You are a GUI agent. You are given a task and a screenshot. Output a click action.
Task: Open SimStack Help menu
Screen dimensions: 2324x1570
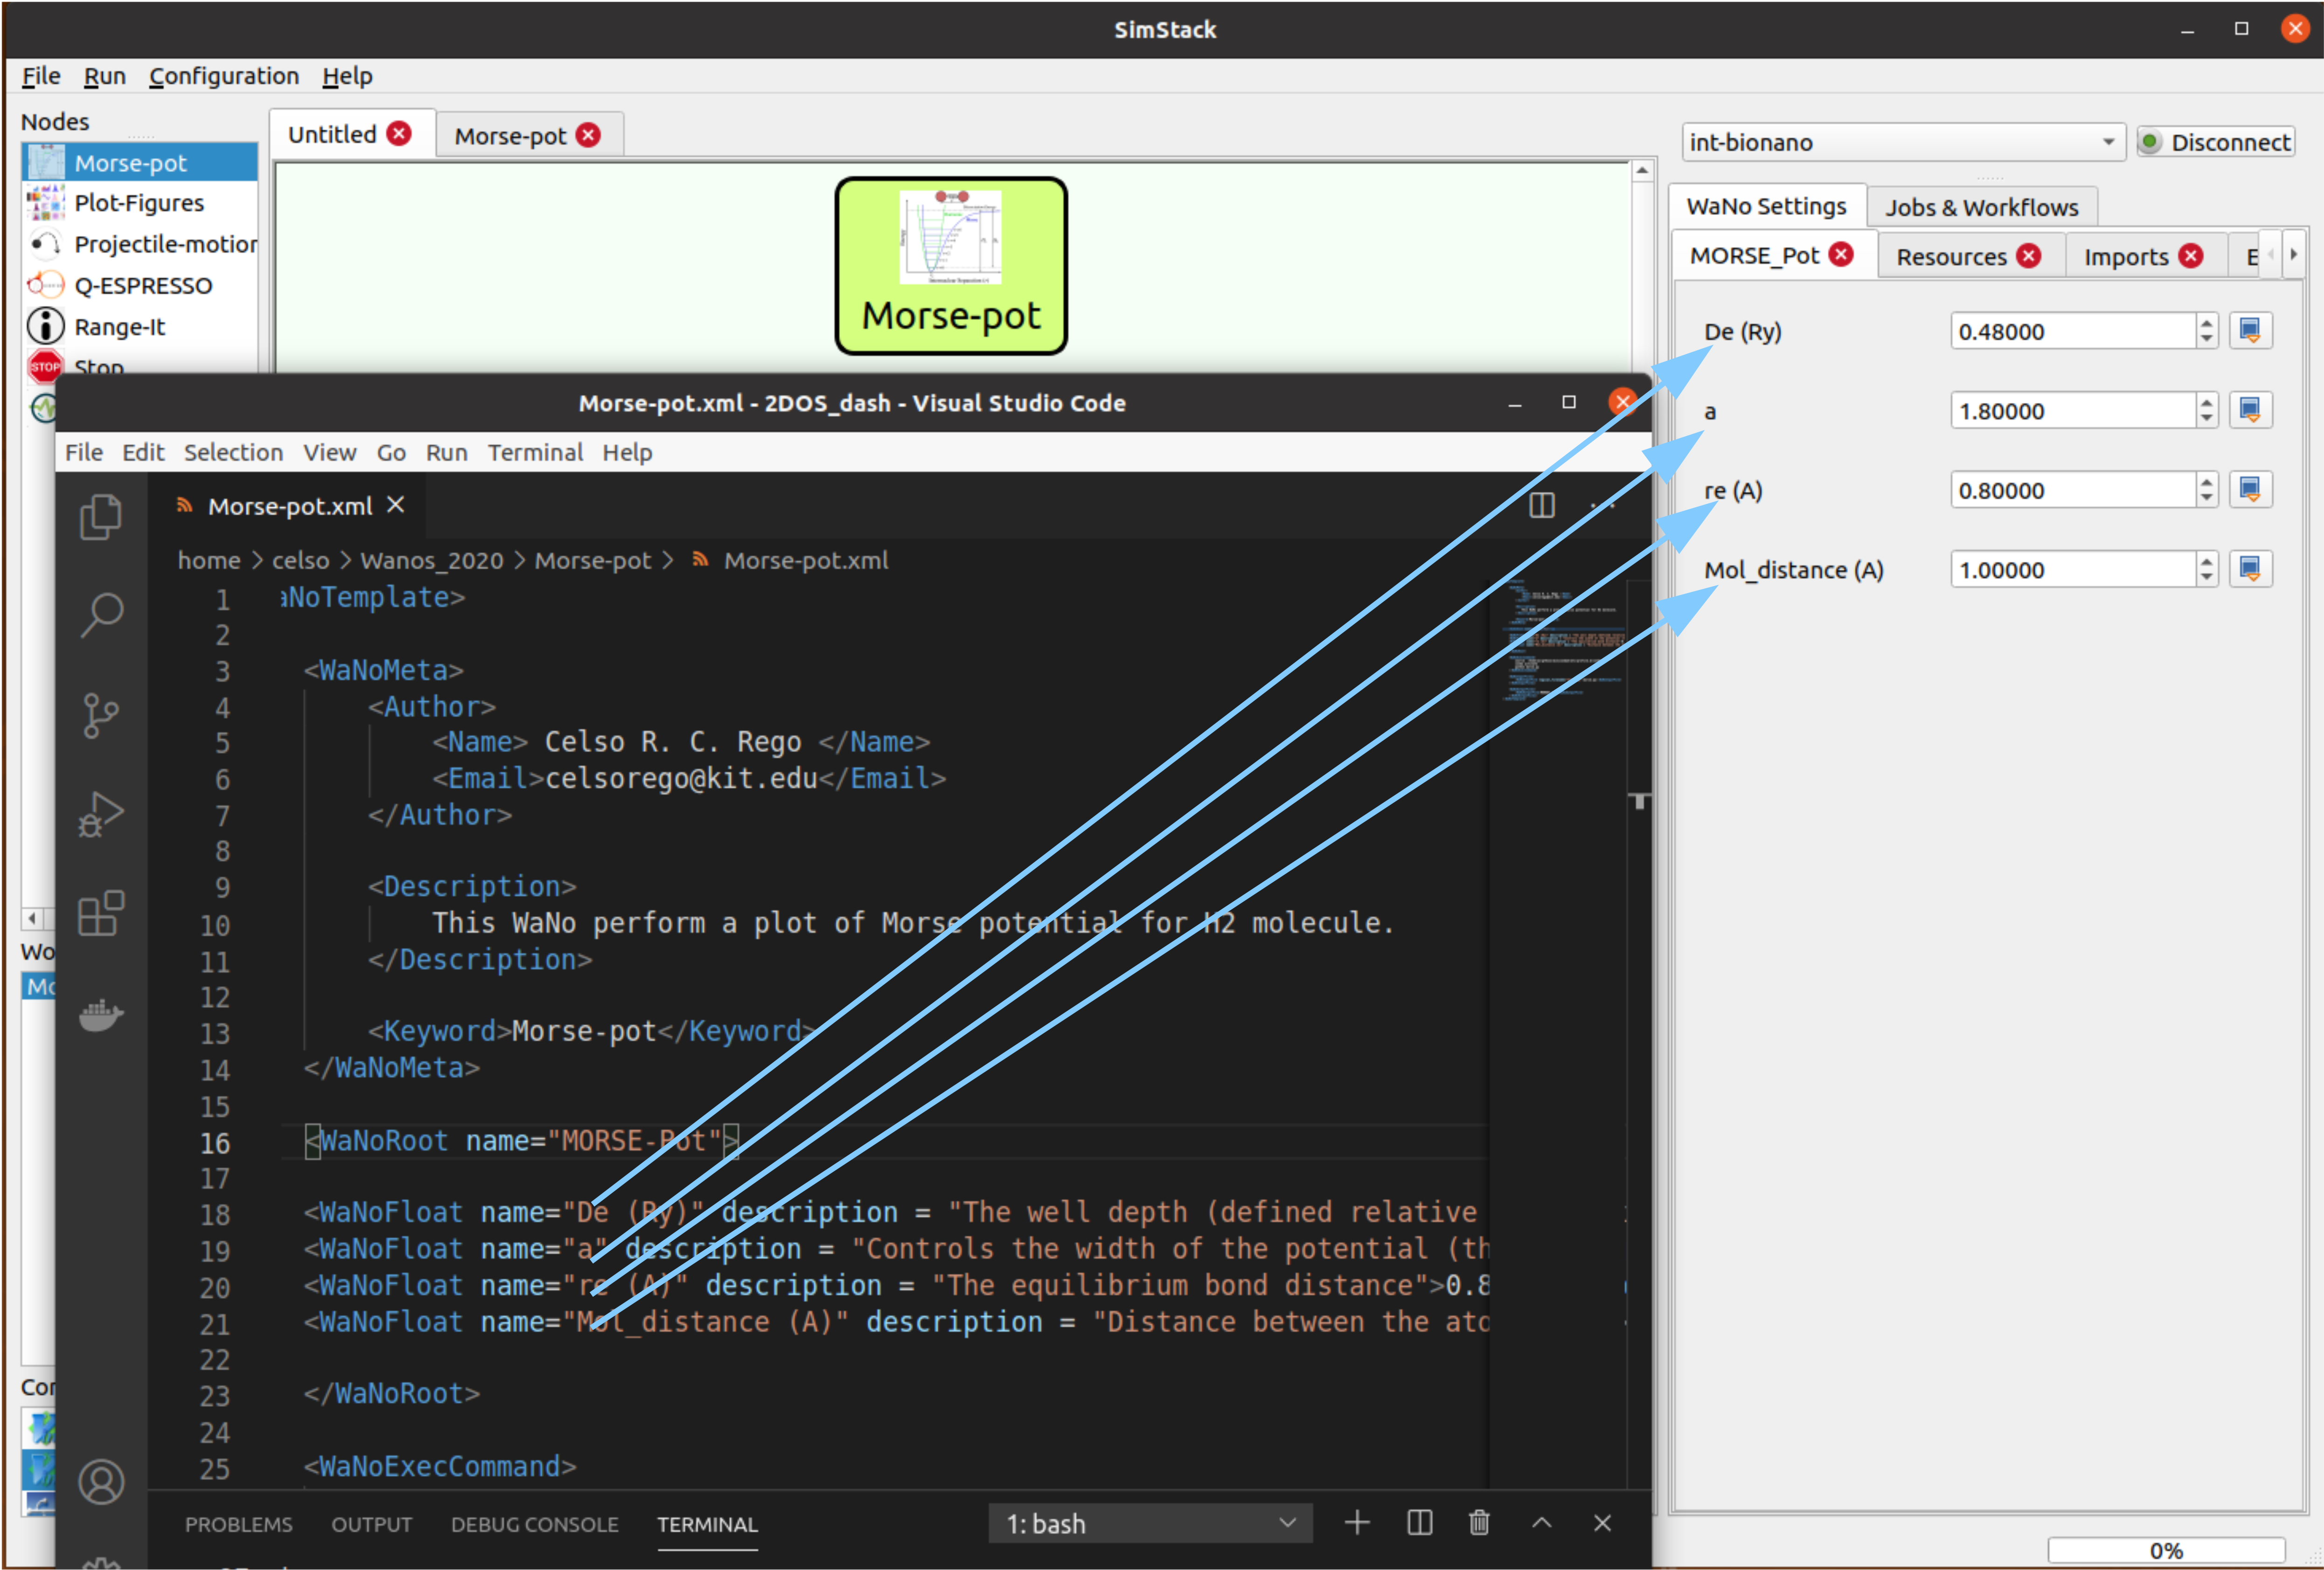(347, 76)
